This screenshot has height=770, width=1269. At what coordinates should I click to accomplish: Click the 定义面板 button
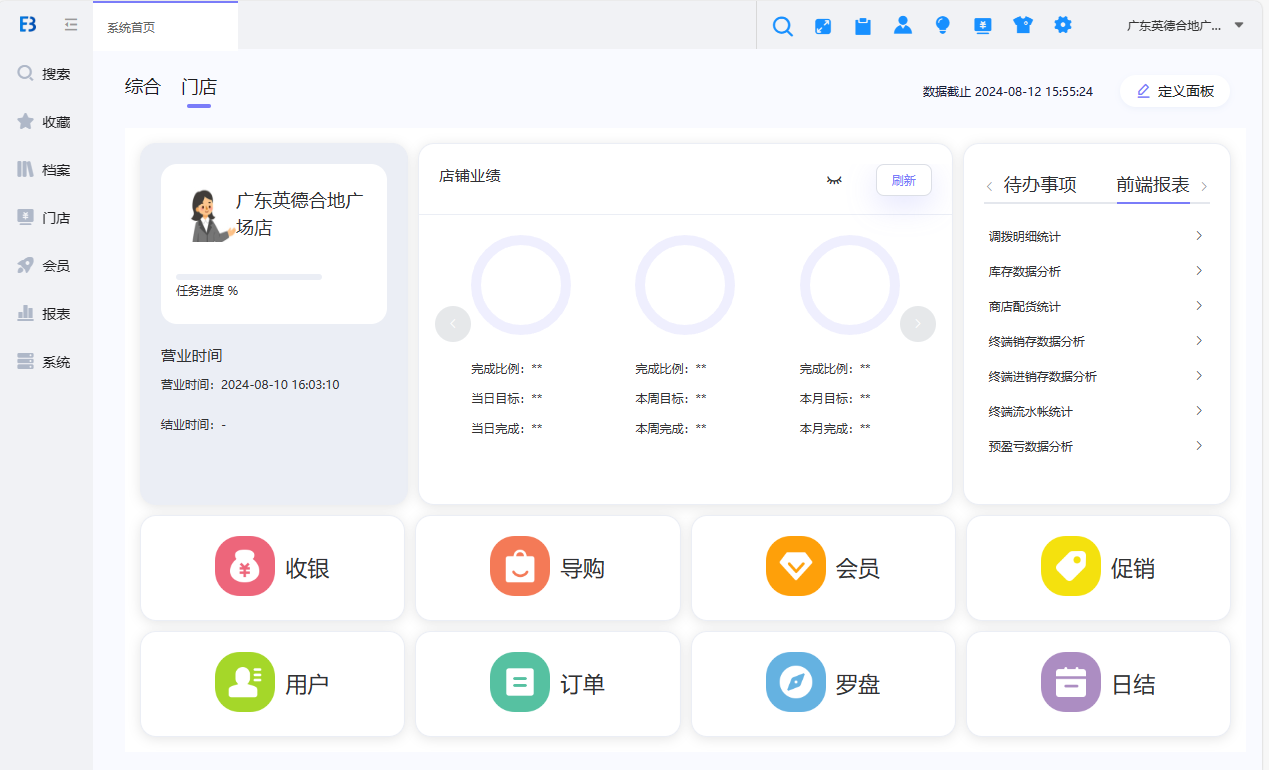pyautogui.click(x=1175, y=91)
